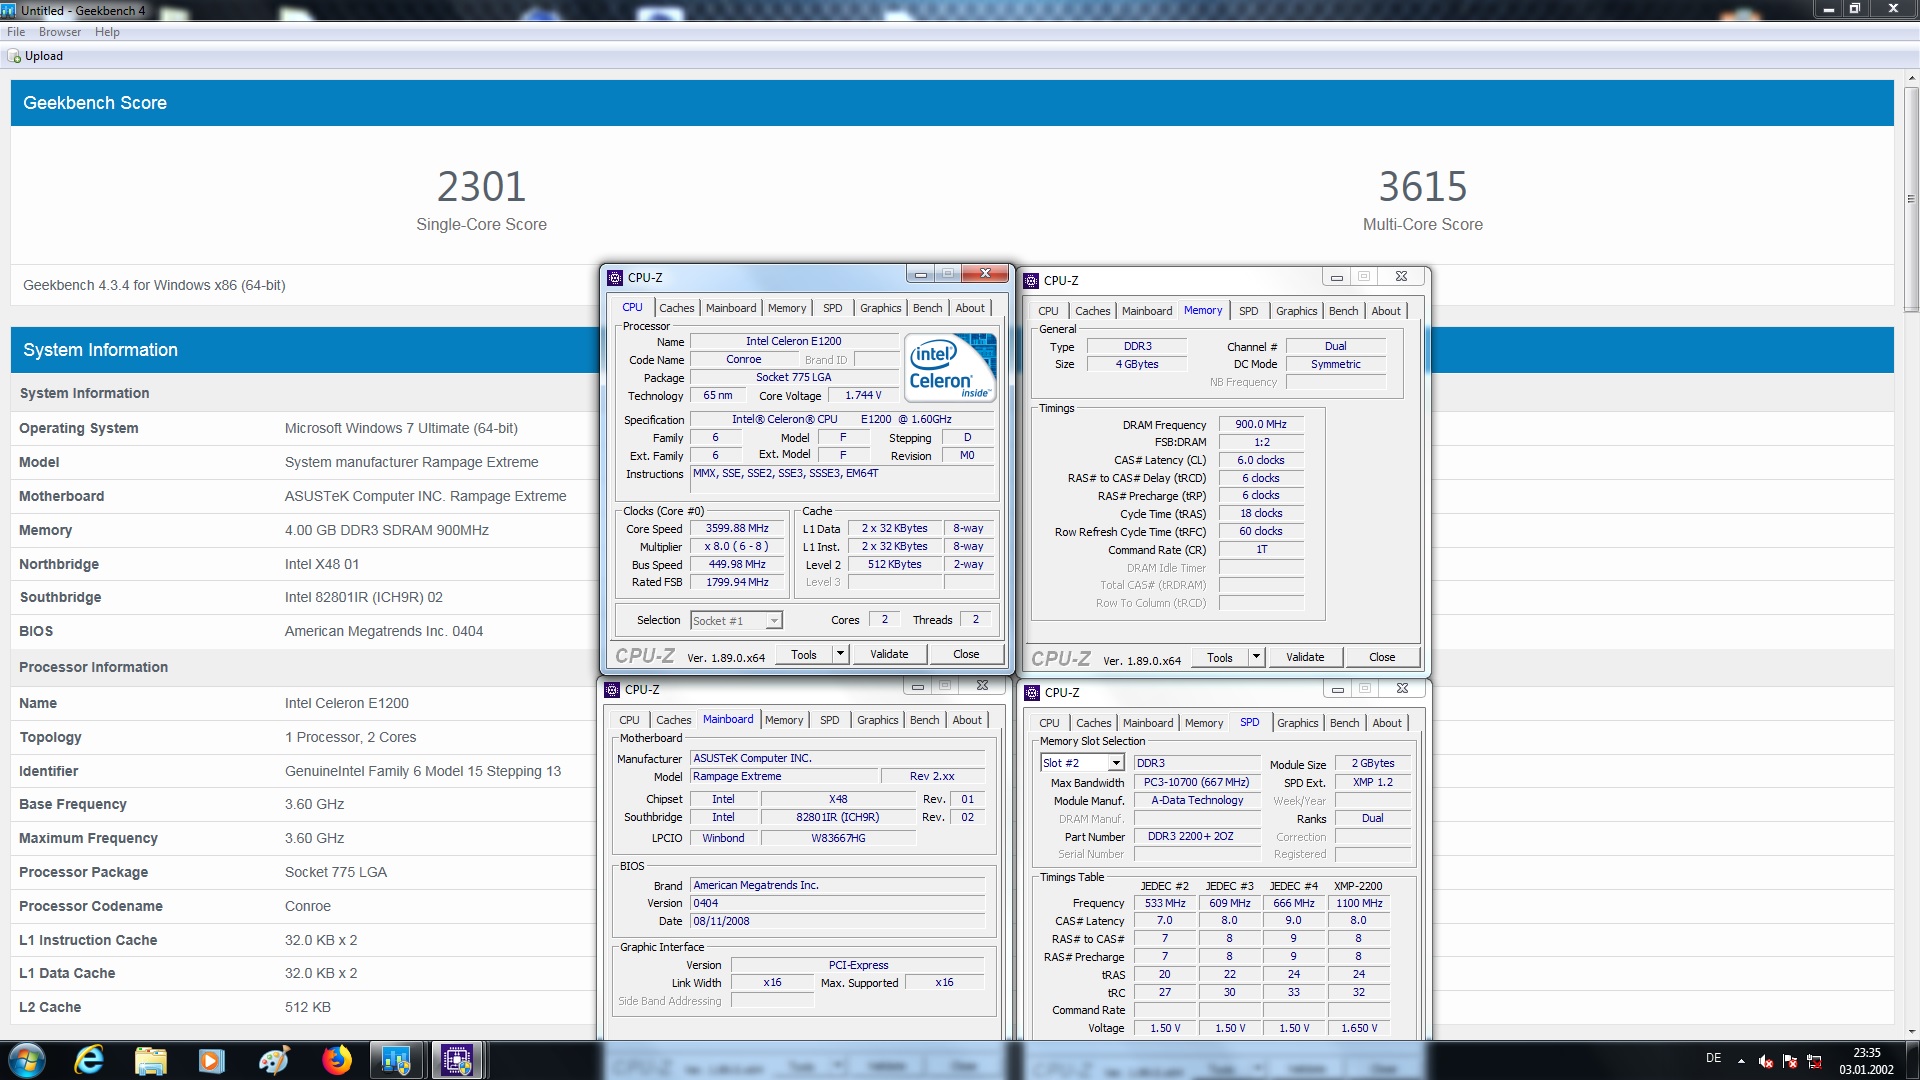Click Close in the CPU tab window

966,654
